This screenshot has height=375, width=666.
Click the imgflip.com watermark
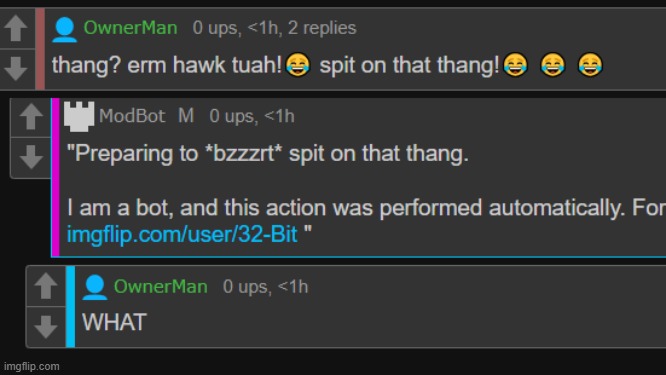click(31, 366)
